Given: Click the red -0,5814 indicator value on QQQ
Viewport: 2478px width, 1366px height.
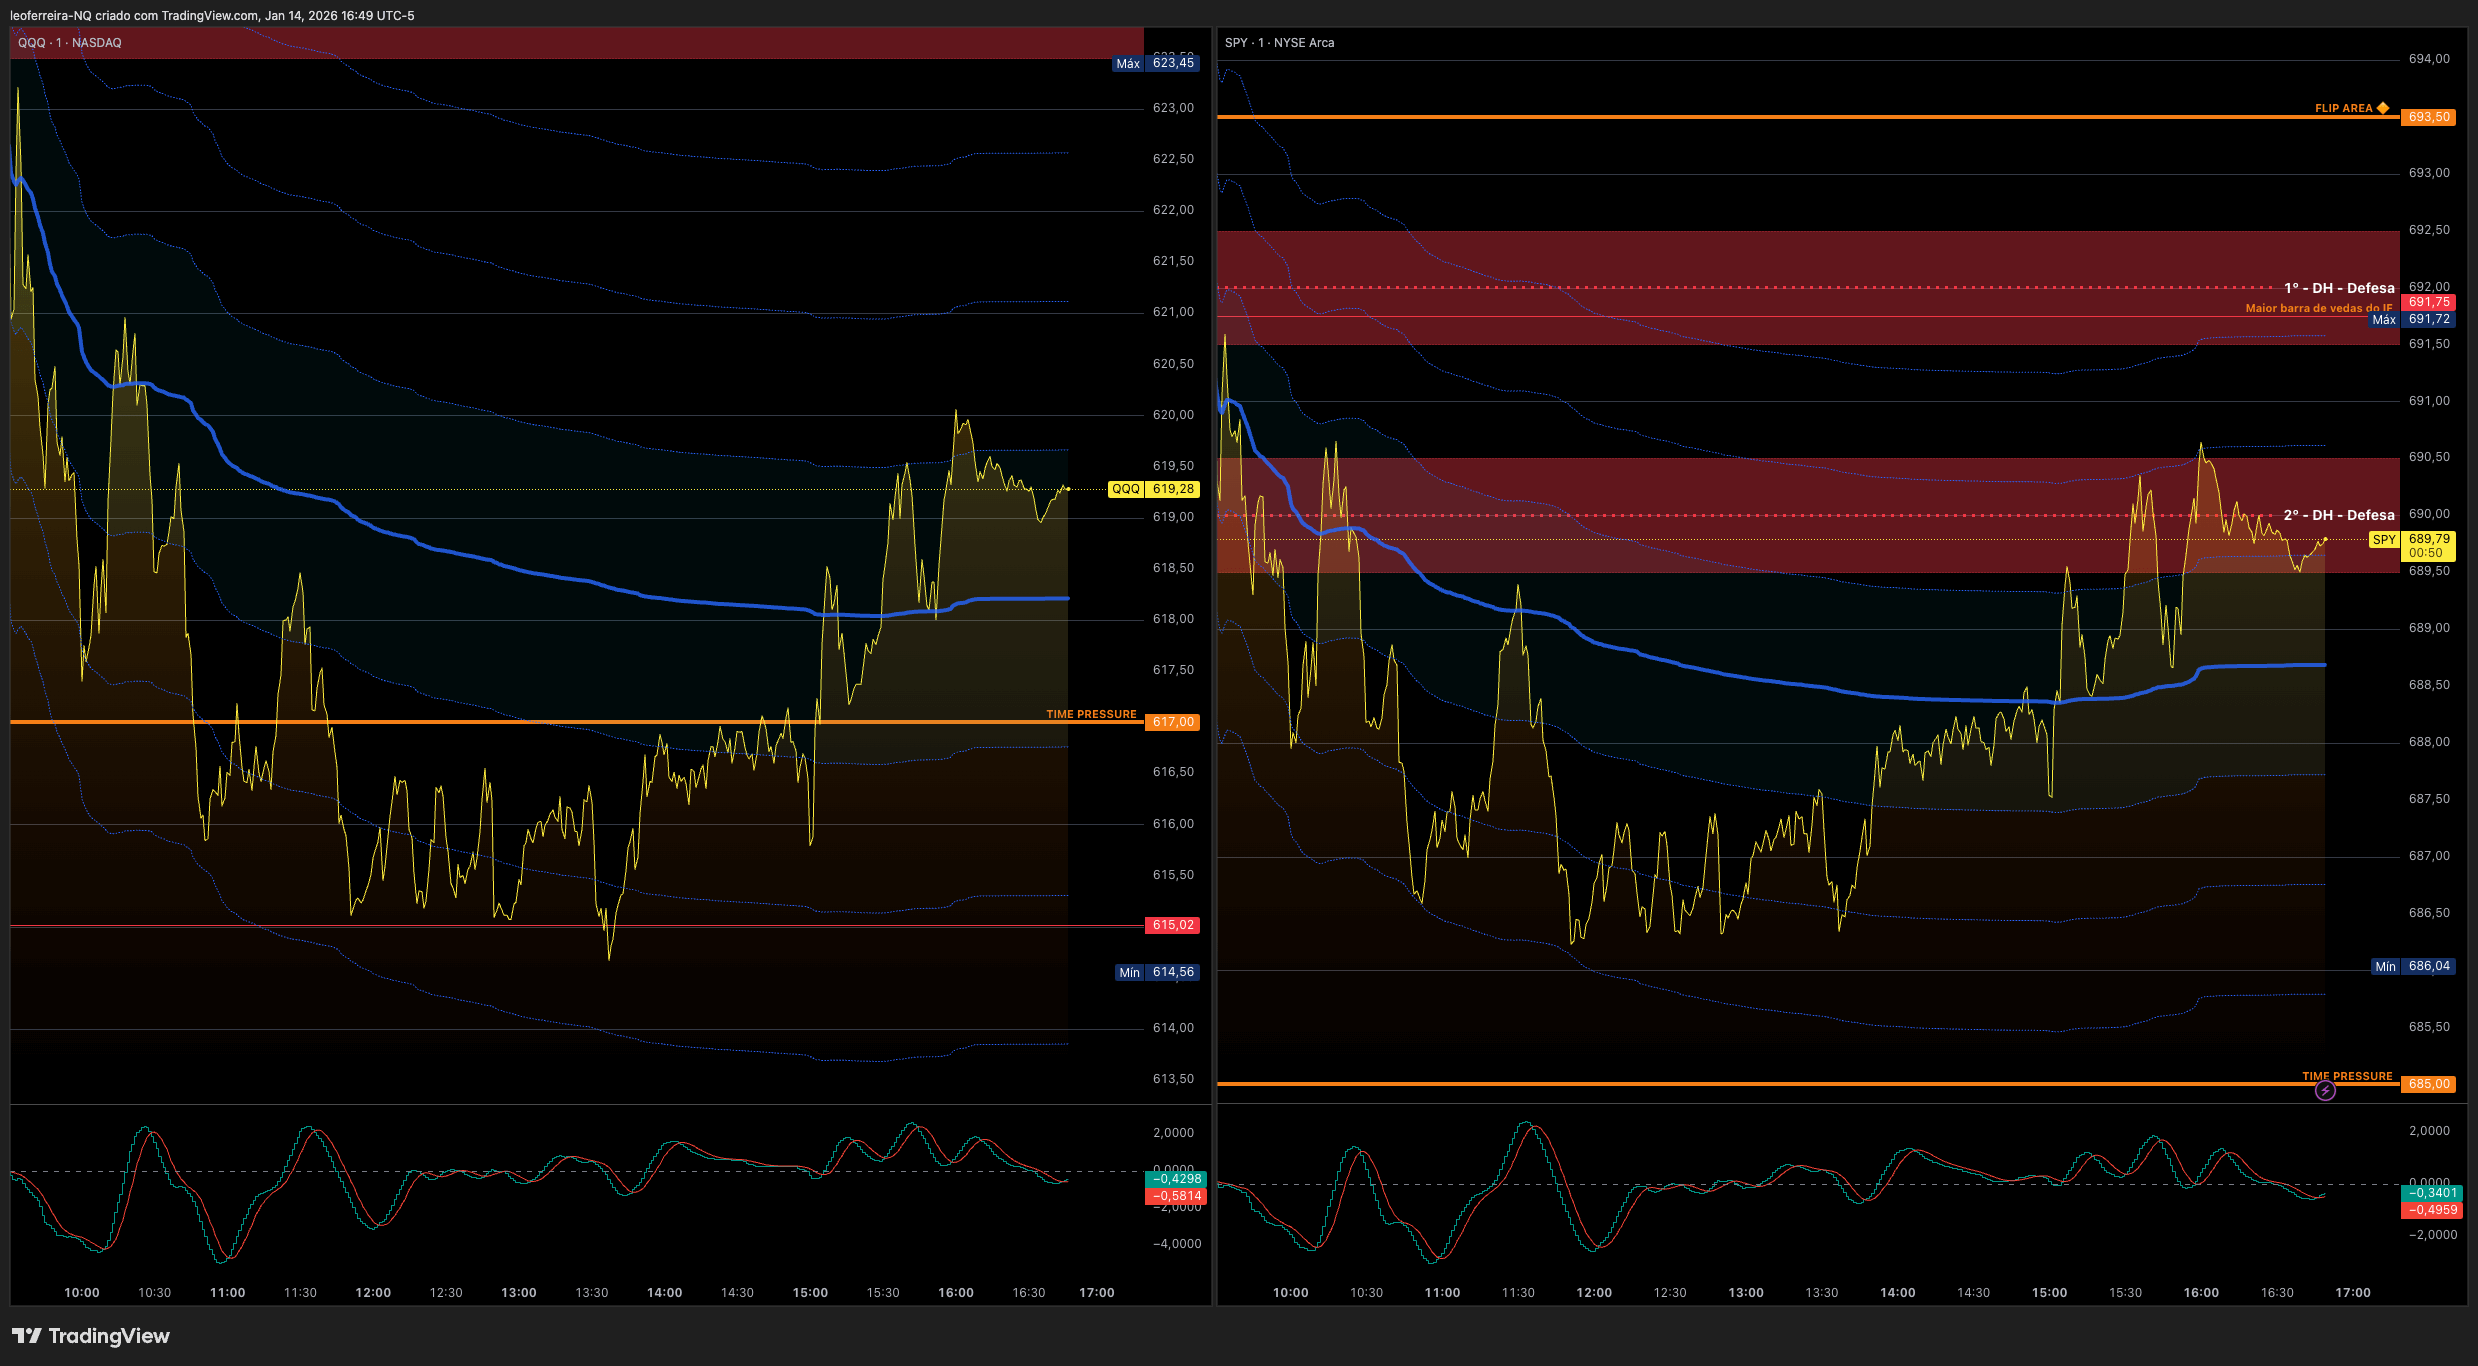Looking at the screenshot, I should coord(1175,1196).
